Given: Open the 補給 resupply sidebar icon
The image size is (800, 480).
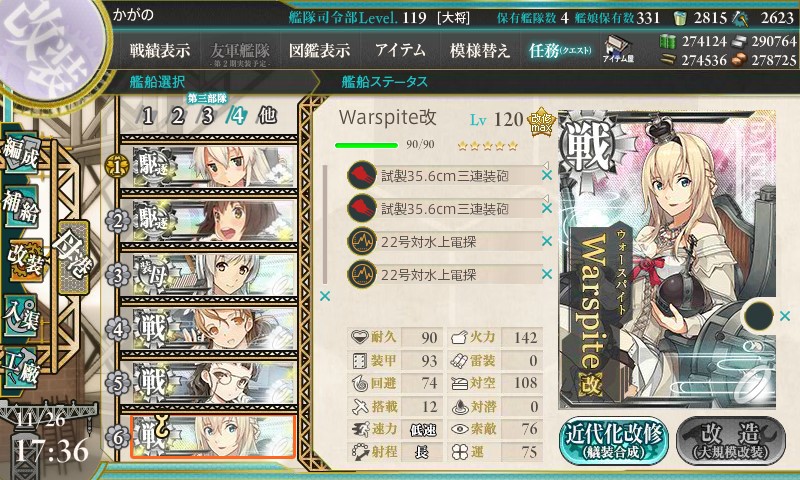Looking at the screenshot, I should point(21,207).
